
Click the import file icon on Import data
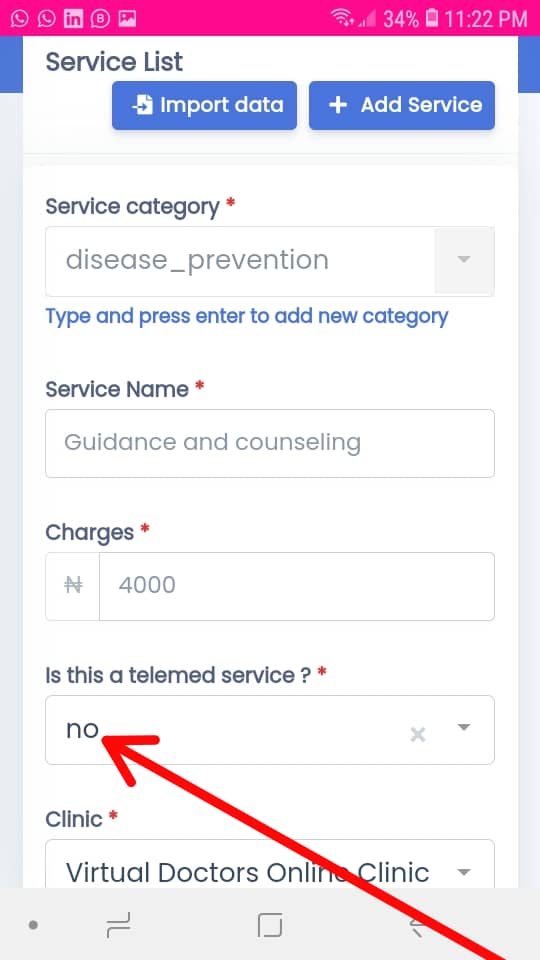click(142, 105)
